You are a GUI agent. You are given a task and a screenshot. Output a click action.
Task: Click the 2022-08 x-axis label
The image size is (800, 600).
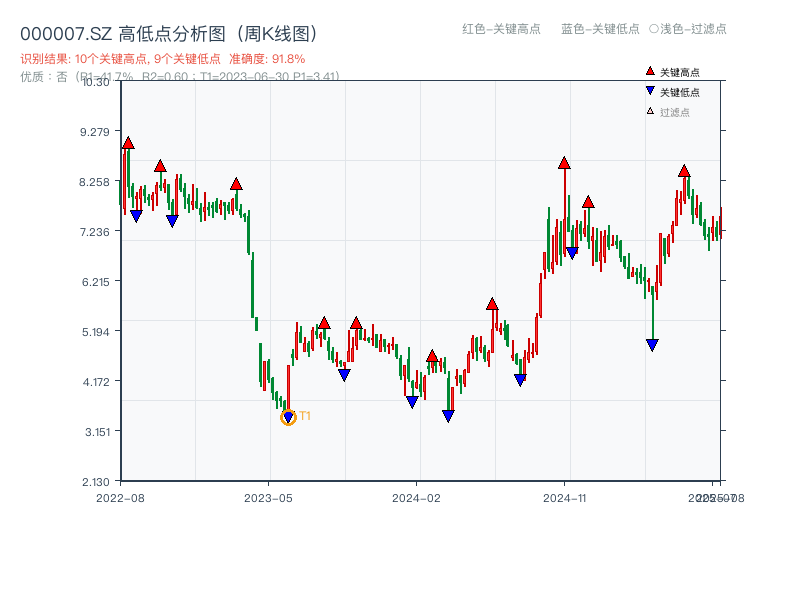[120, 498]
